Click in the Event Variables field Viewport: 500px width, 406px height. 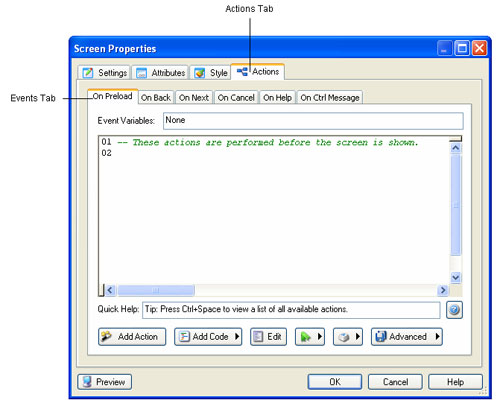[x=313, y=121]
